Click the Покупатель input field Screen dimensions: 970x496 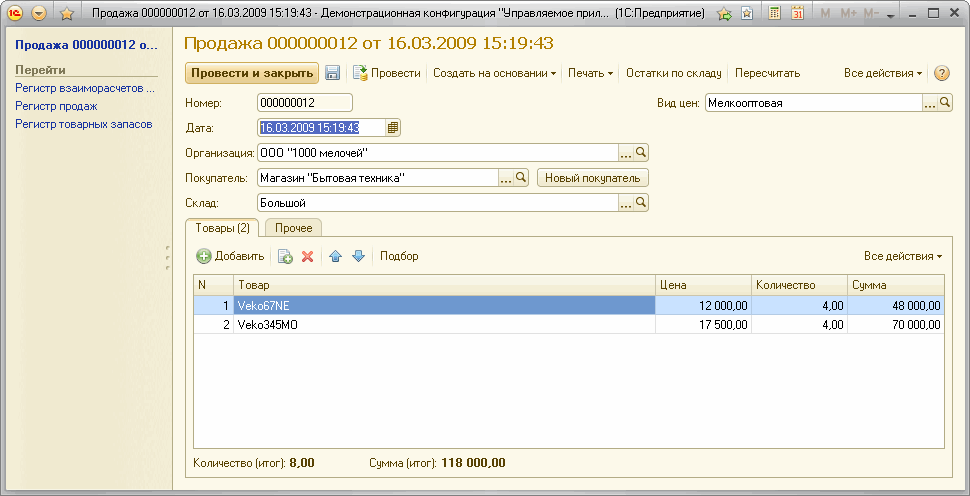coord(377,178)
